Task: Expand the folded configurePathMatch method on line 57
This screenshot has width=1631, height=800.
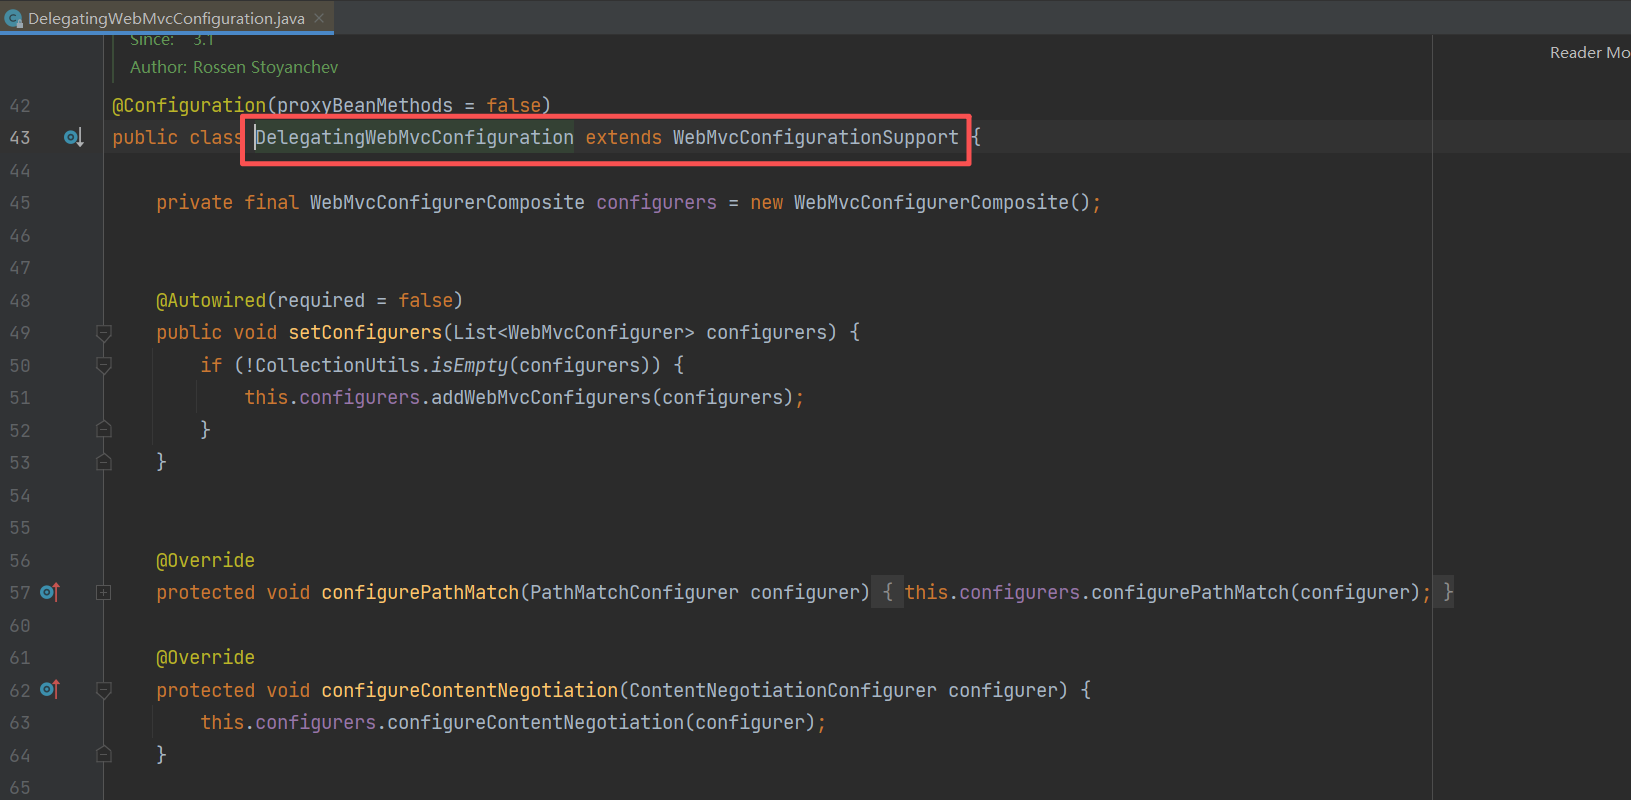Action: tap(103, 593)
